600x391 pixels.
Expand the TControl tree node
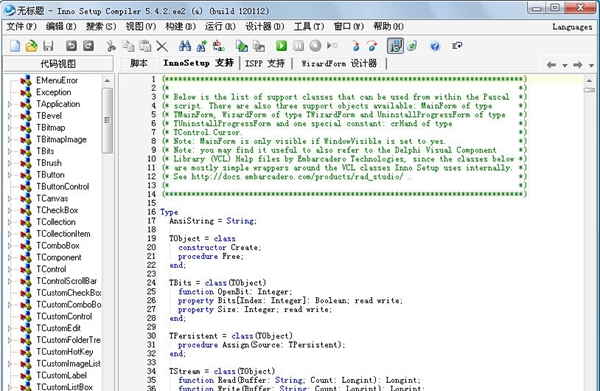tap(10, 269)
